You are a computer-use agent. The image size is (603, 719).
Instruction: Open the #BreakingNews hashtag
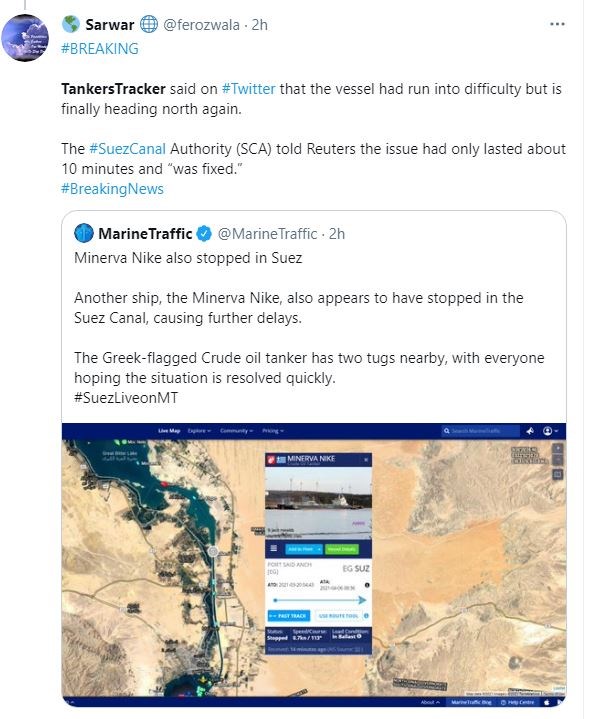click(112, 188)
